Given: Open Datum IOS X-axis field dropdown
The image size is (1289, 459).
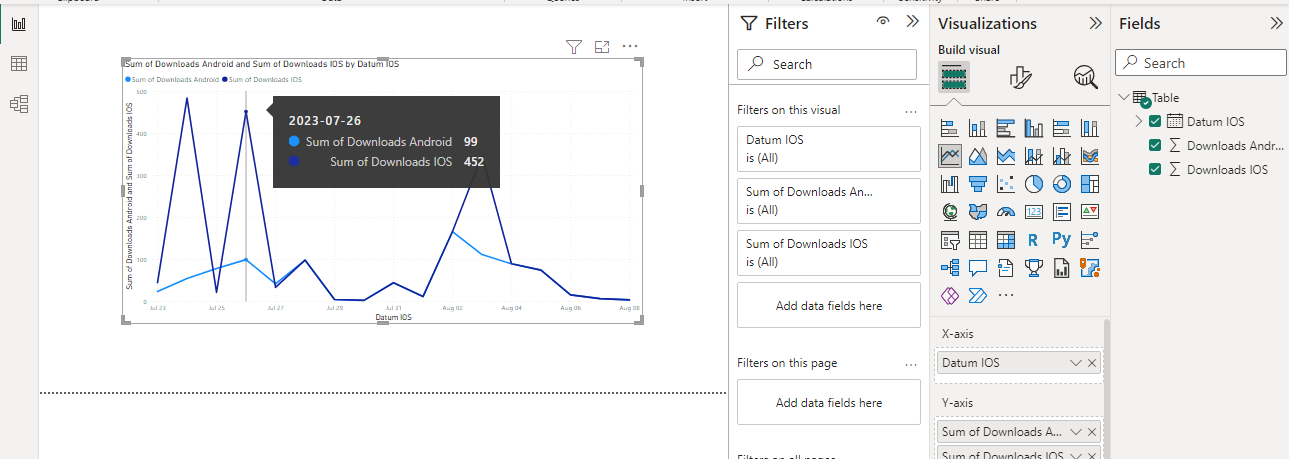Looking at the screenshot, I should click(1075, 363).
